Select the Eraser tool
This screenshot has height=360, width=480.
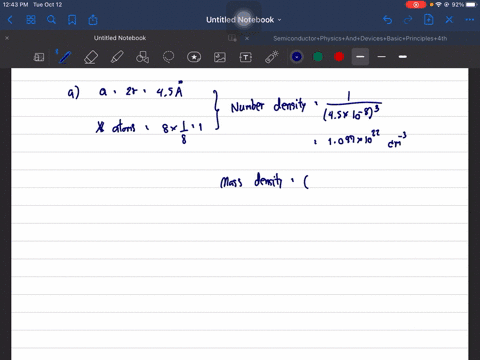tap(91, 57)
